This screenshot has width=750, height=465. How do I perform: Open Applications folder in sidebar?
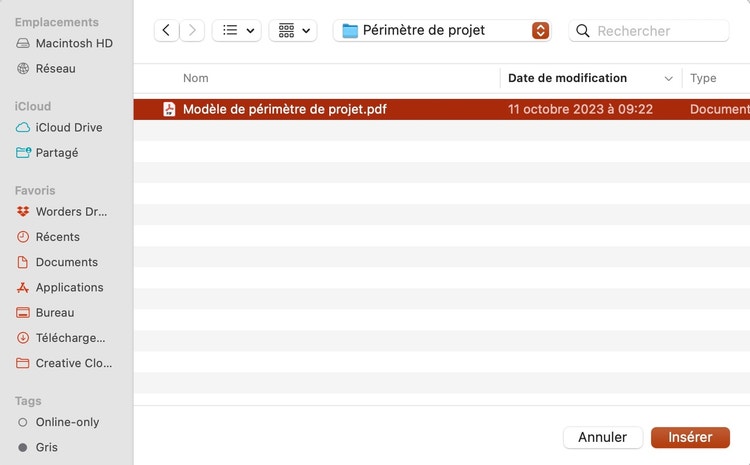click(x=69, y=287)
